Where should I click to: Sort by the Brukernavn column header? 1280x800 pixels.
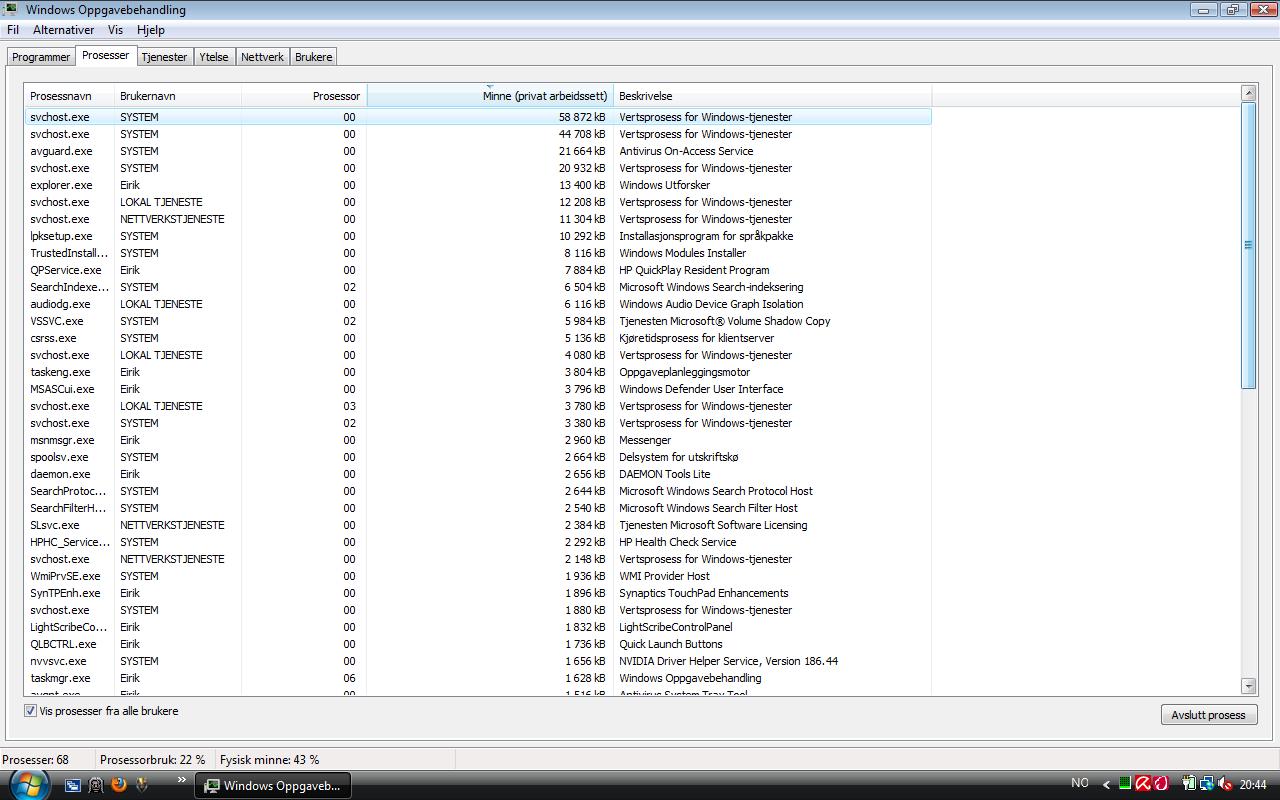pyautogui.click(x=177, y=96)
